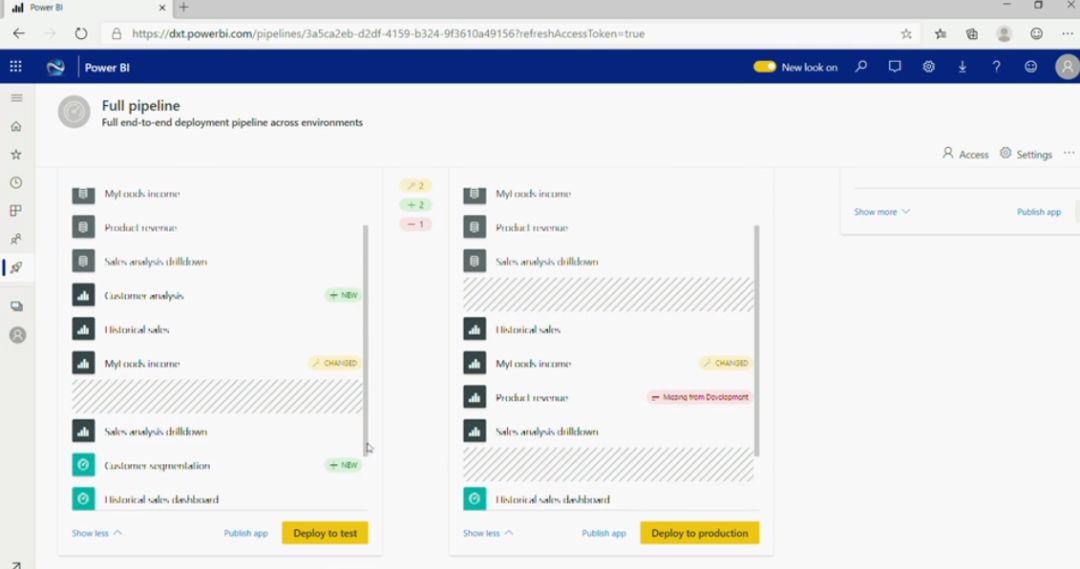The height and width of the screenshot is (569, 1080).
Task: Click Publish app in development stage
Action: tap(246, 533)
